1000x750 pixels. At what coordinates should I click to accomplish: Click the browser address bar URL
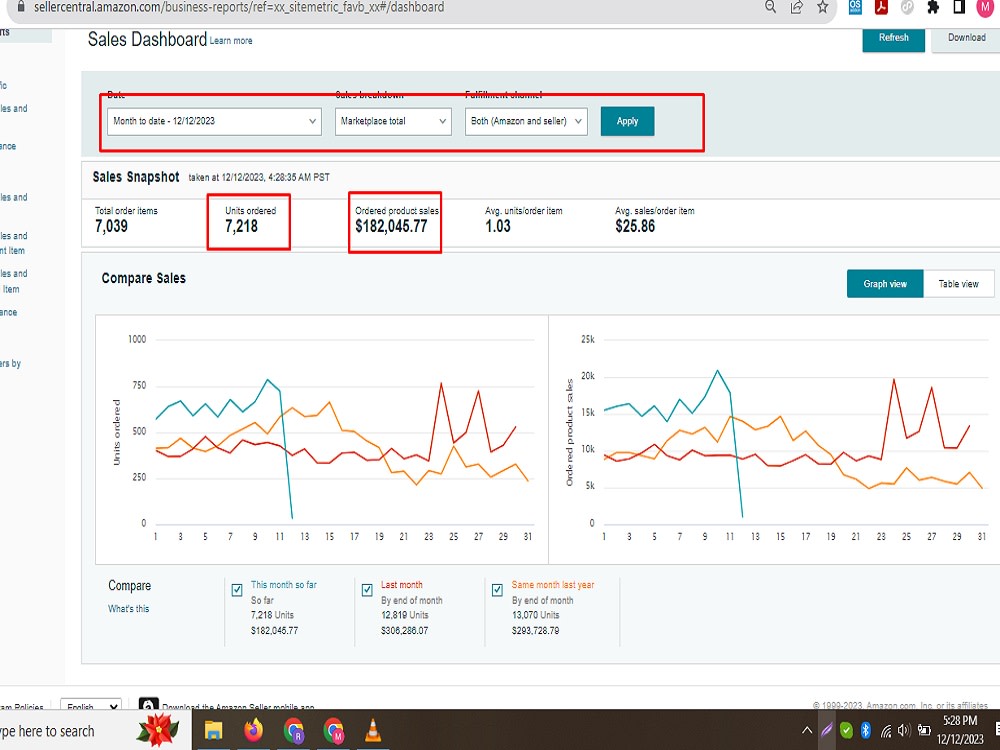[239, 7]
